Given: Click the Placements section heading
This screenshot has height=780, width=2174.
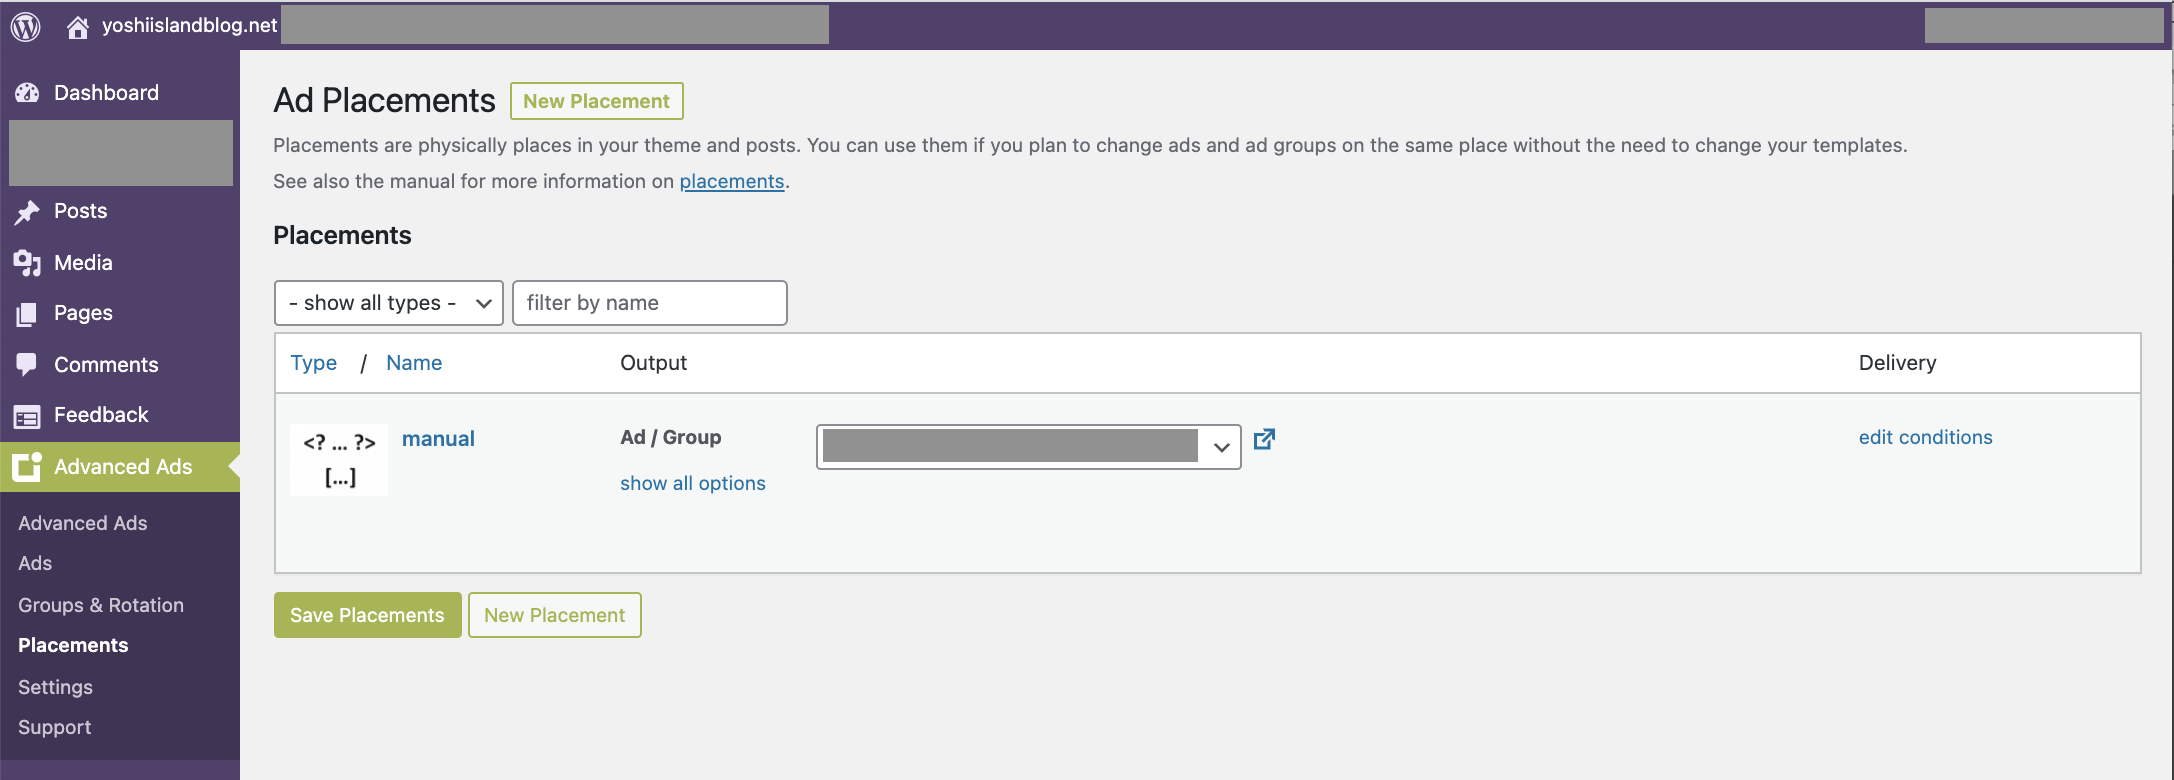Looking at the screenshot, I should click(x=342, y=236).
